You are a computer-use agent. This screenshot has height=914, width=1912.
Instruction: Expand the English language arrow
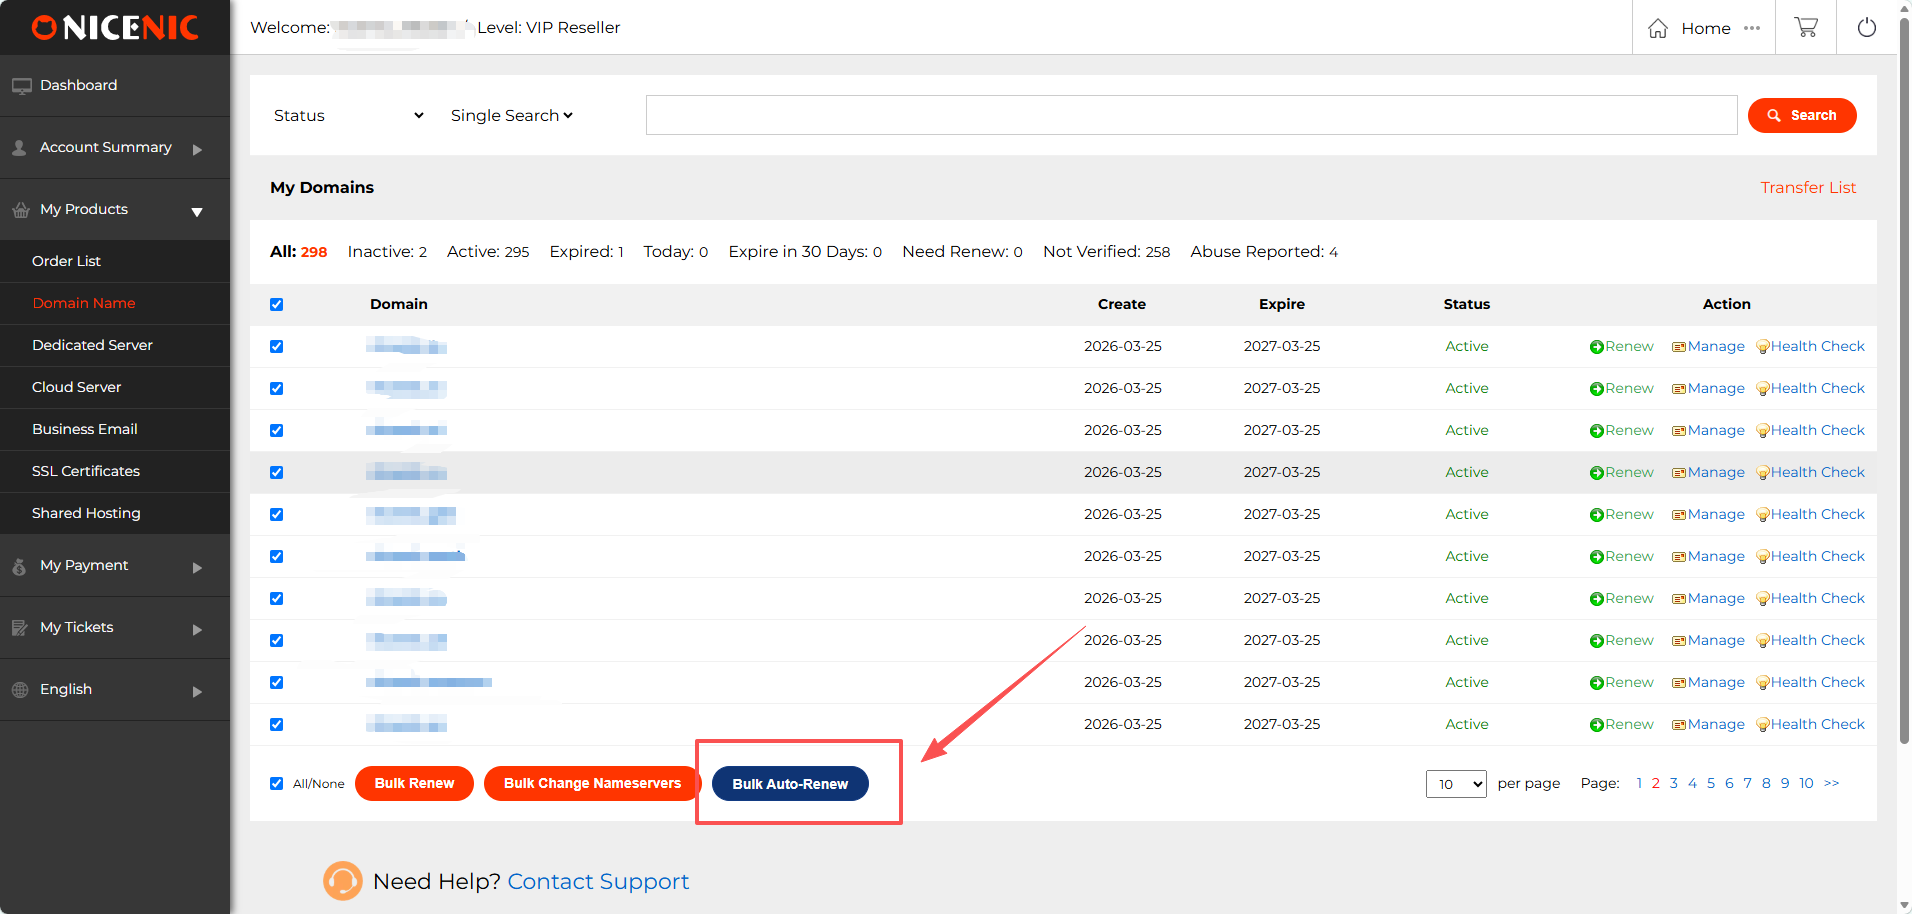[x=197, y=692]
